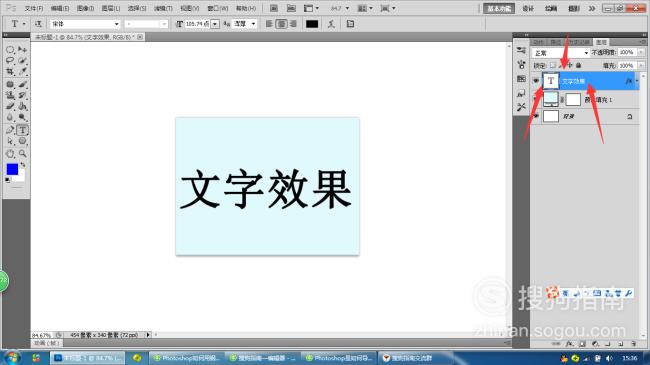
Task: Select the History Brush tool
Action: (x=22, y=95)
